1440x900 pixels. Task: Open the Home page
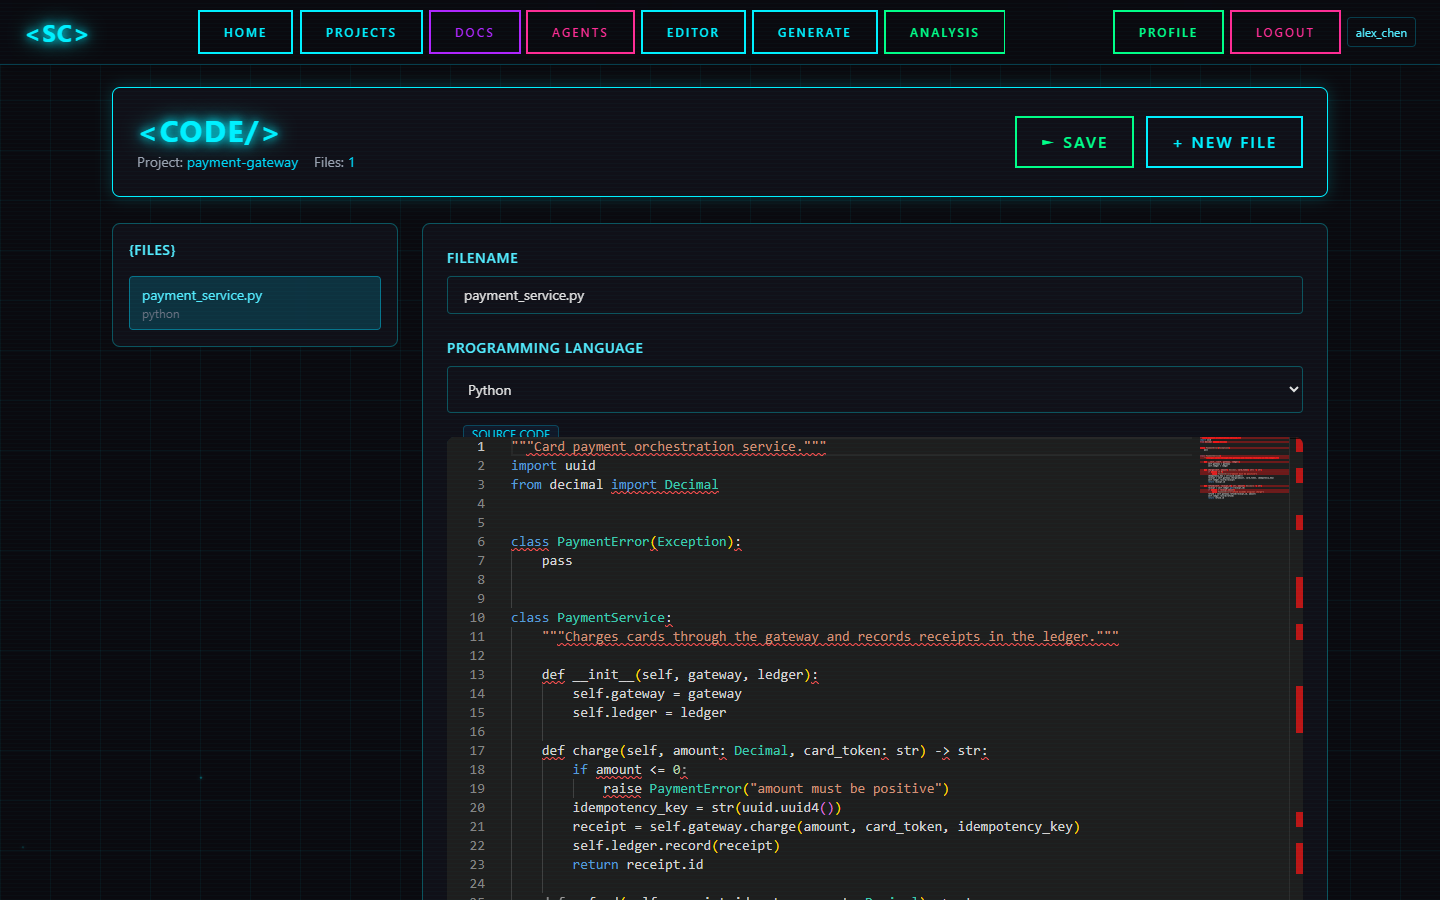pos(245,32)
